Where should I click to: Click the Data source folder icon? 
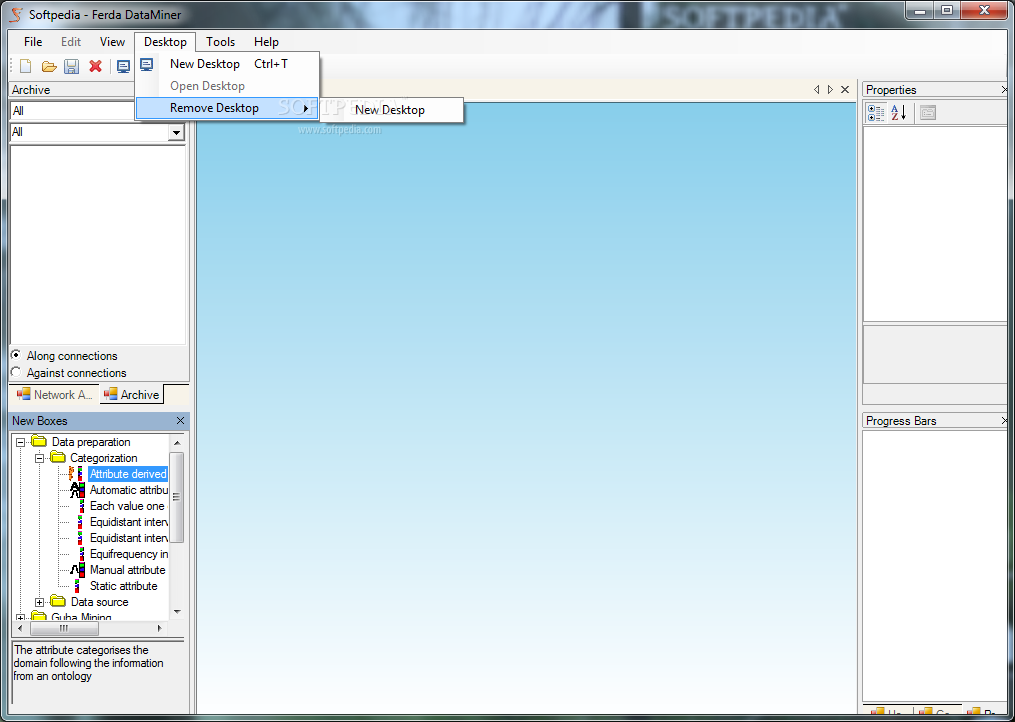[x=58, y=602]
